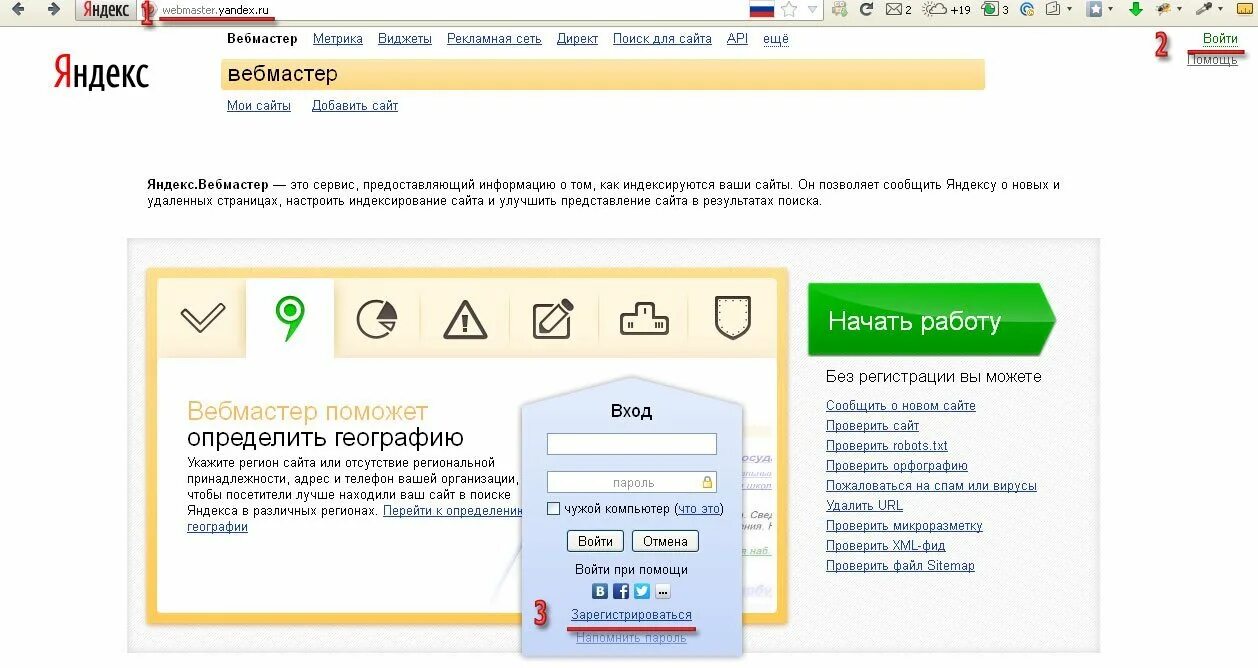Click the Яндекс logo
The height and width of the screenshot is (668, 1258).
[101, 73]
